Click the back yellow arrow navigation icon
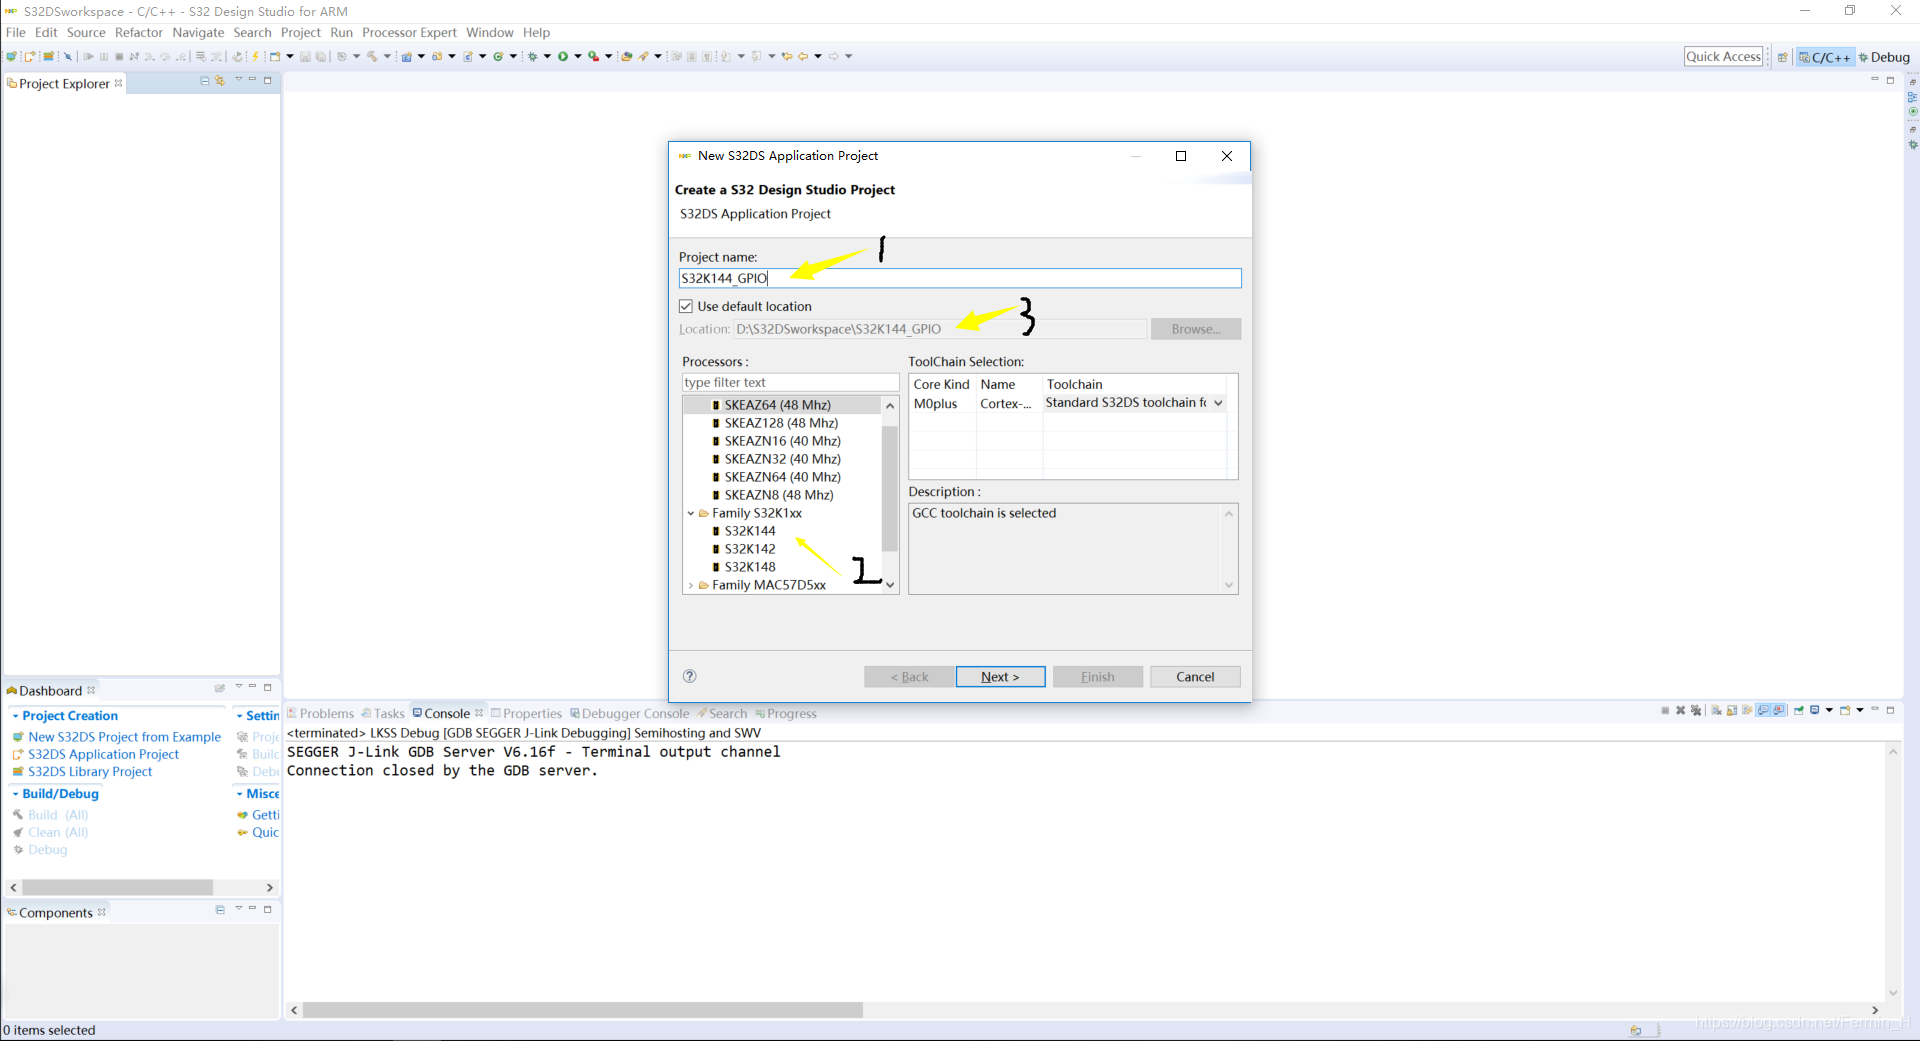This screenshot has height=1041, width=1920. click(x=802, y=57)
